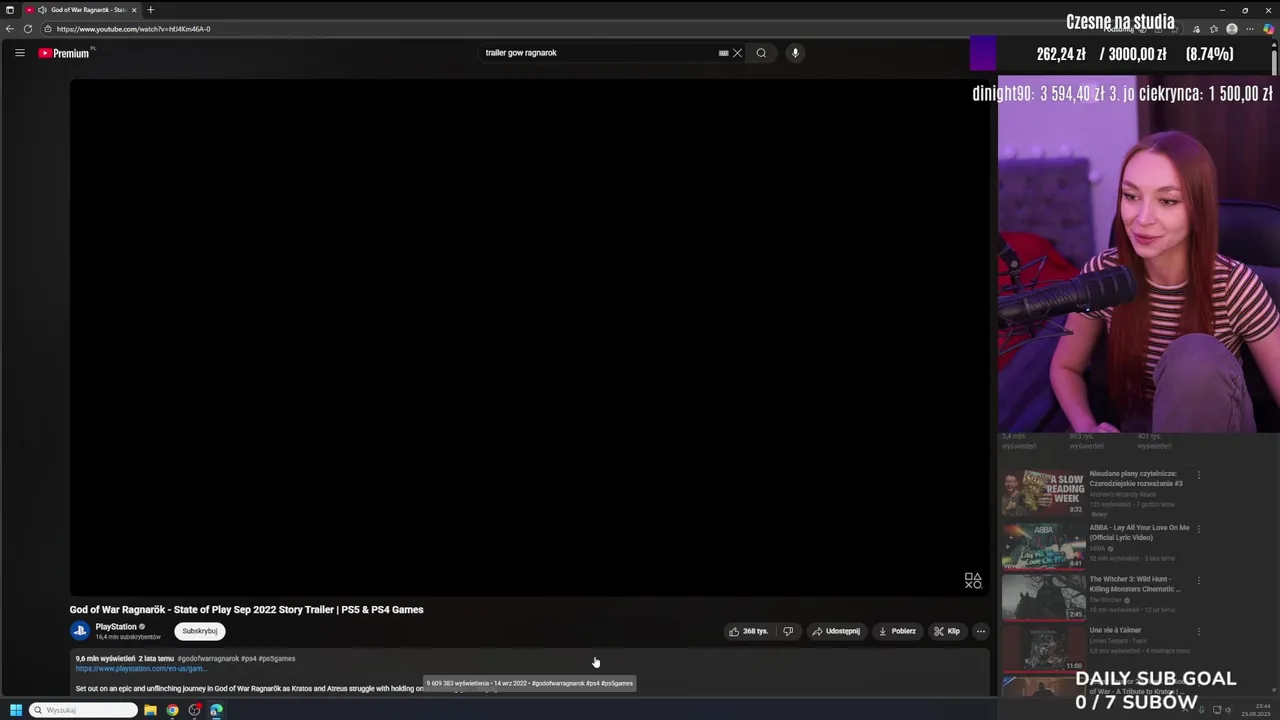This screenshot has height=720, width=1280.
Task: Close the God of War Ragnarök tab
Action: pyautogui.click(x=134, y=10)
